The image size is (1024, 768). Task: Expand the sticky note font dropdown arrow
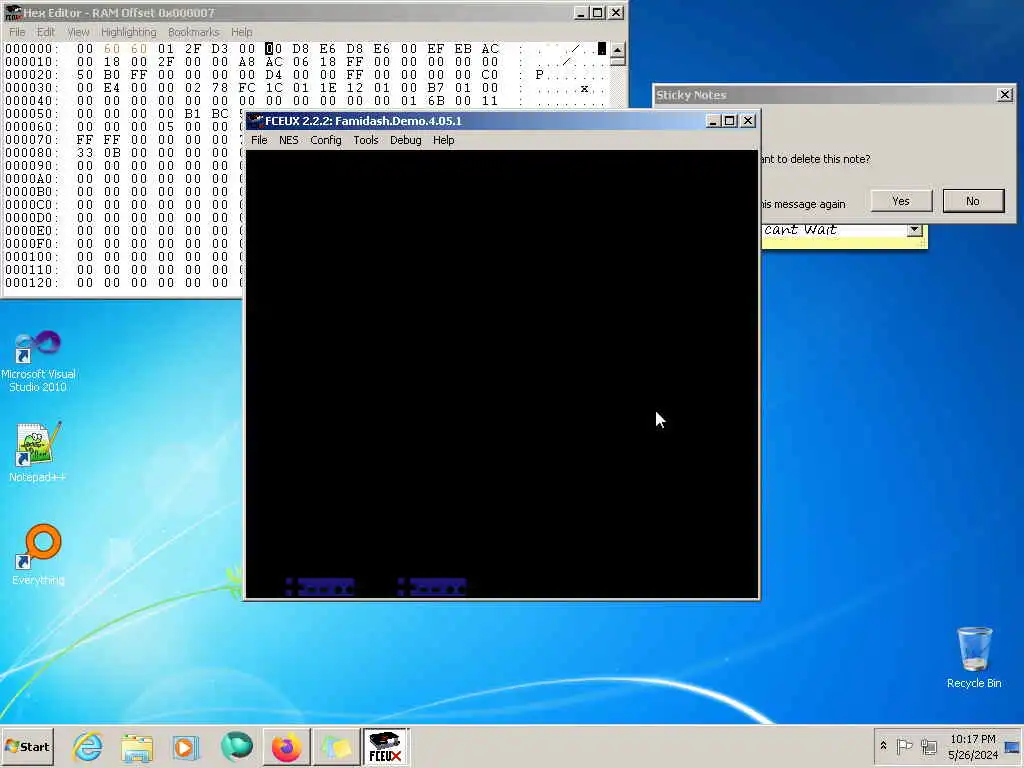[x=914, y=229]
